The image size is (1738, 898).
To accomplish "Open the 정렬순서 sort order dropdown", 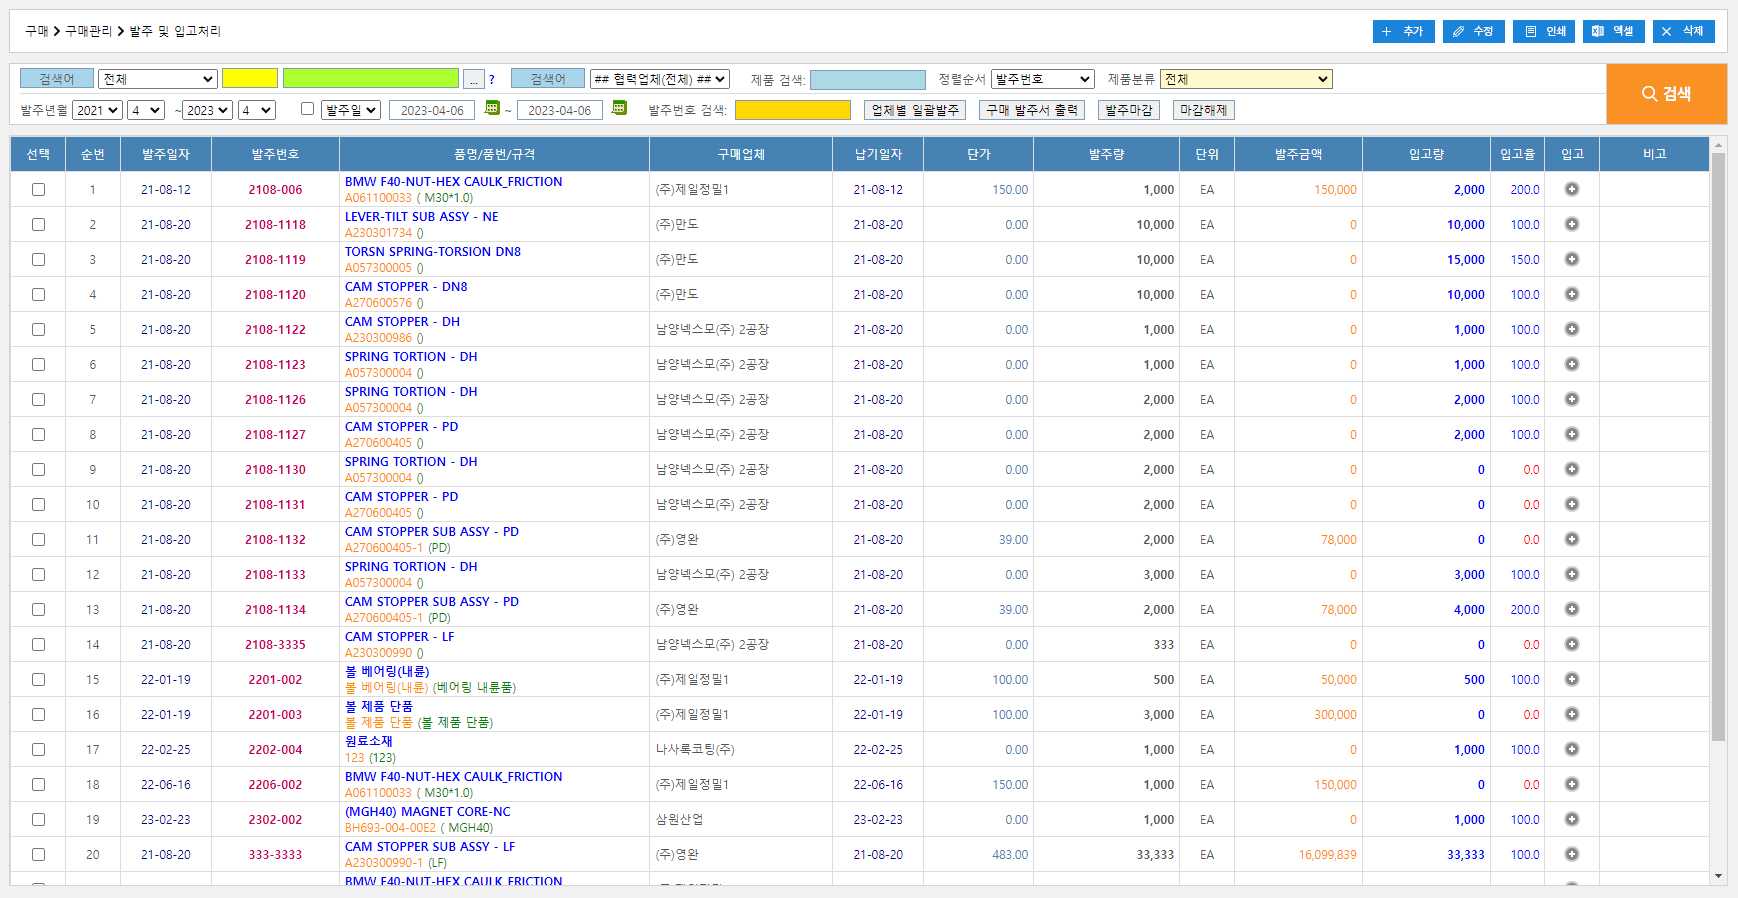I will (1042, 79).
